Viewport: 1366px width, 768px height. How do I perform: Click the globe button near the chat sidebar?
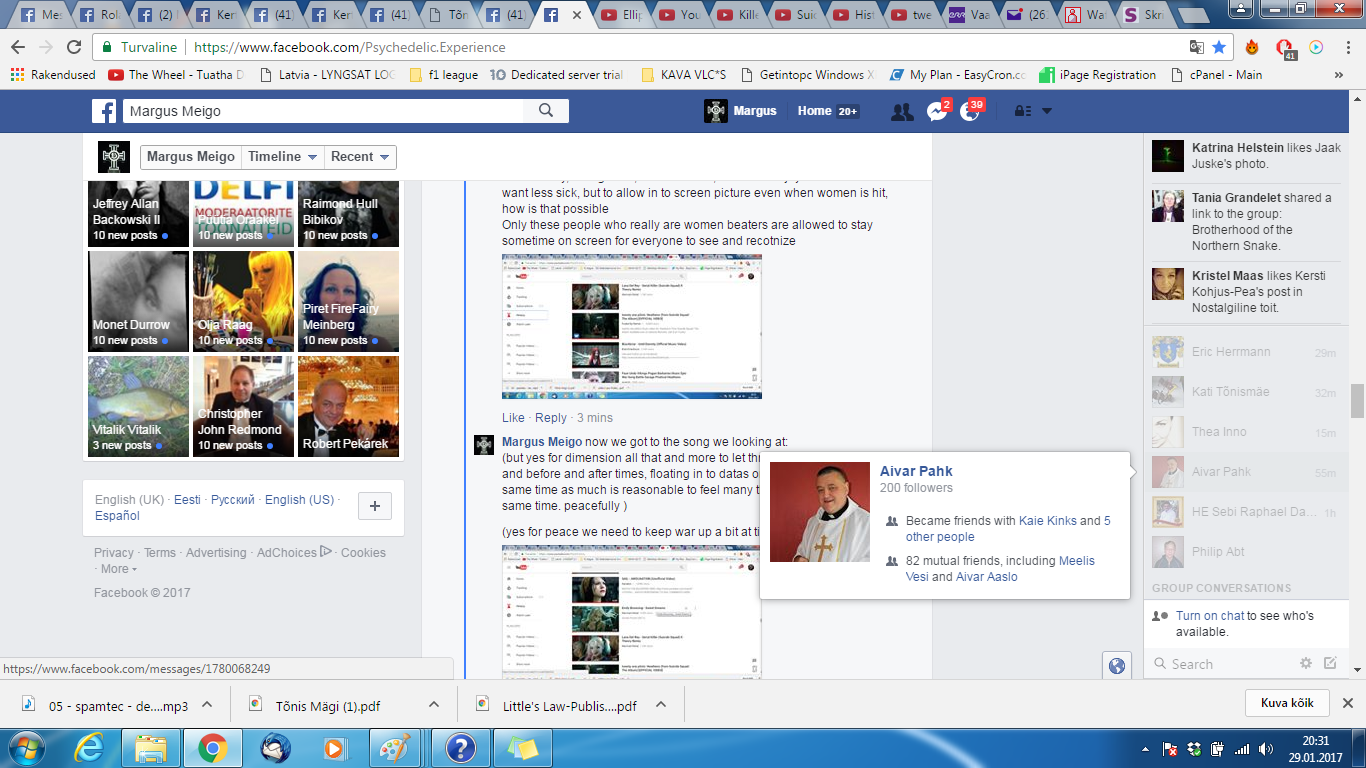(x=1117, y=665)
